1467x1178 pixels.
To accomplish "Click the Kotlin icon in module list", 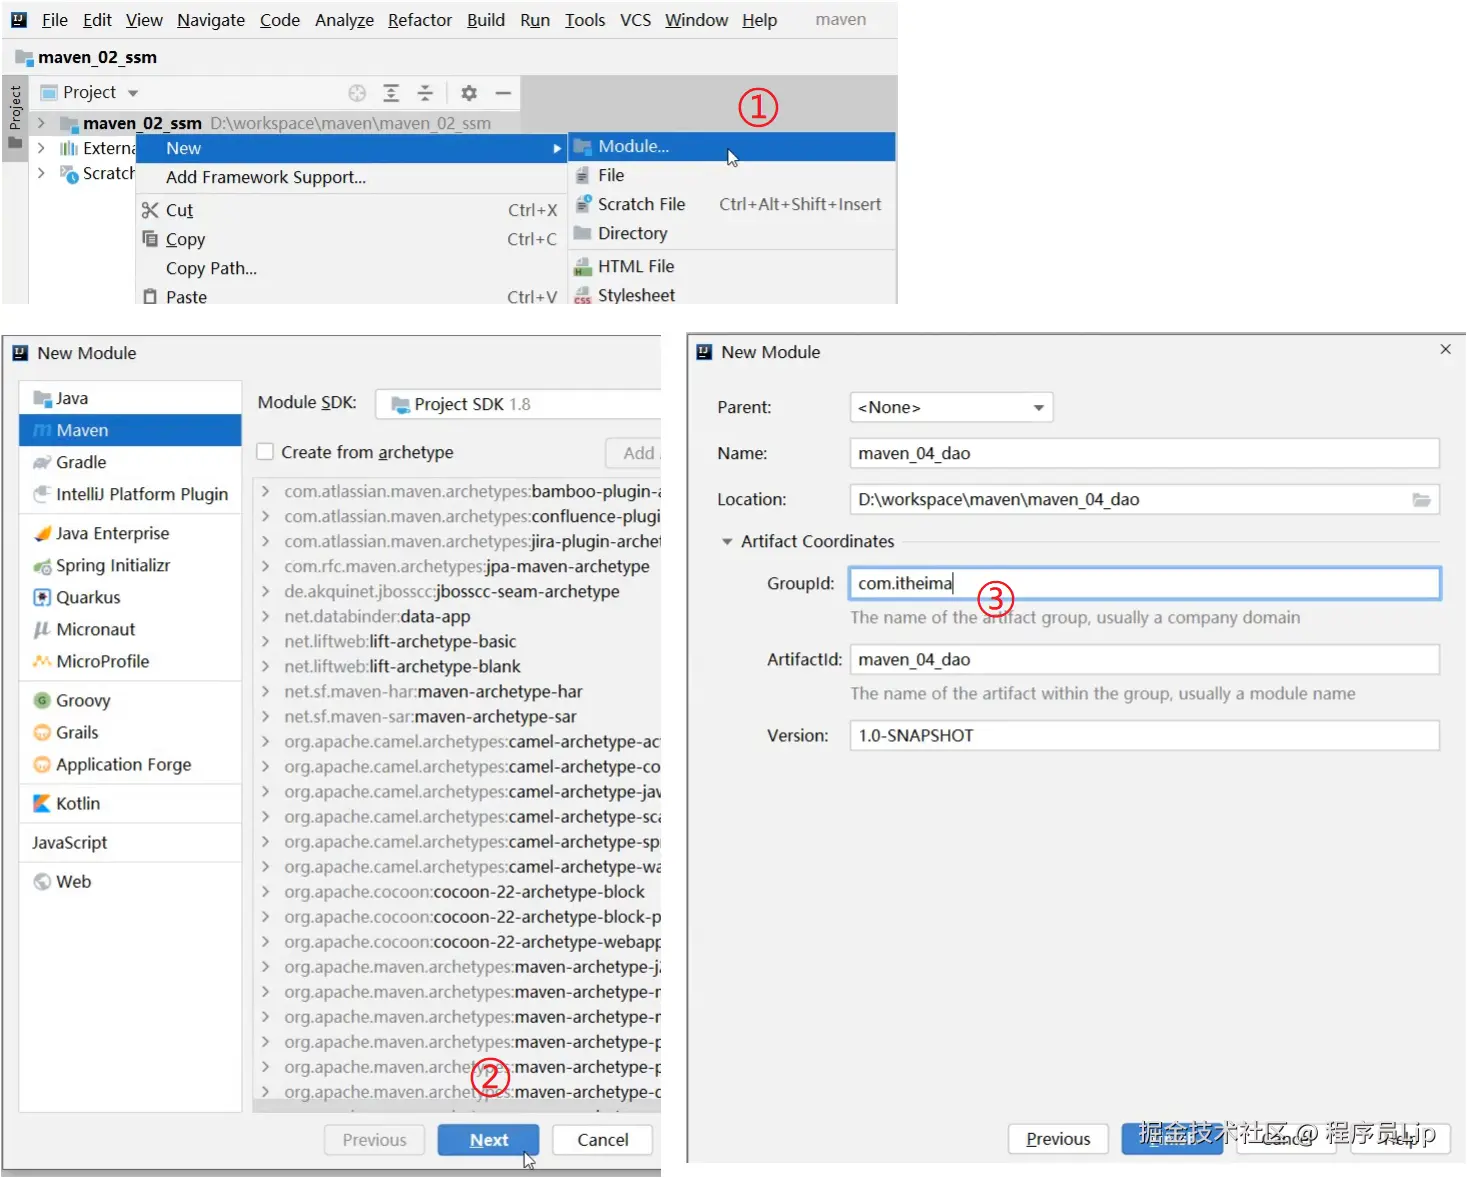I will click(42, 804).
